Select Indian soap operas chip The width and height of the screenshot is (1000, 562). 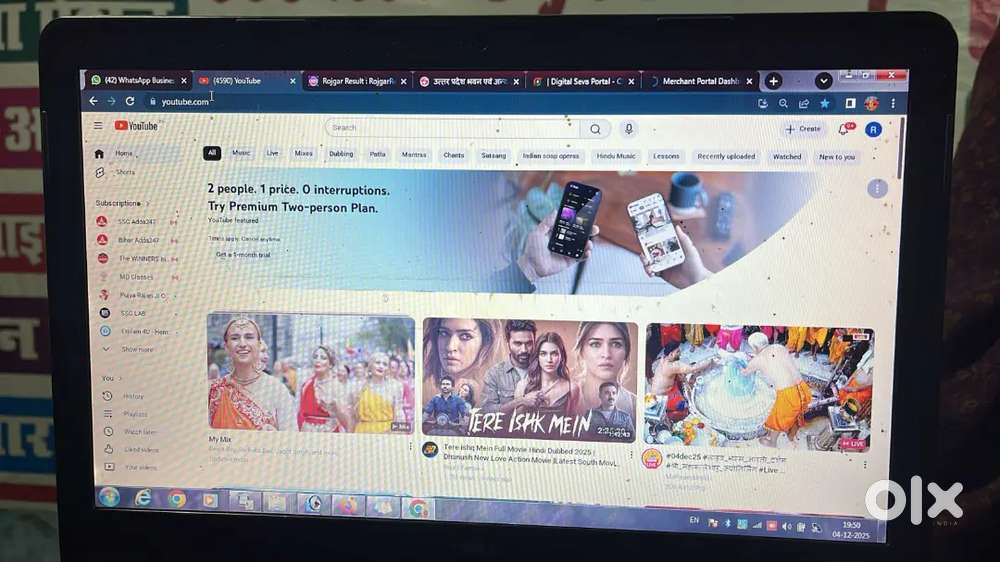[x=550, y=156]
